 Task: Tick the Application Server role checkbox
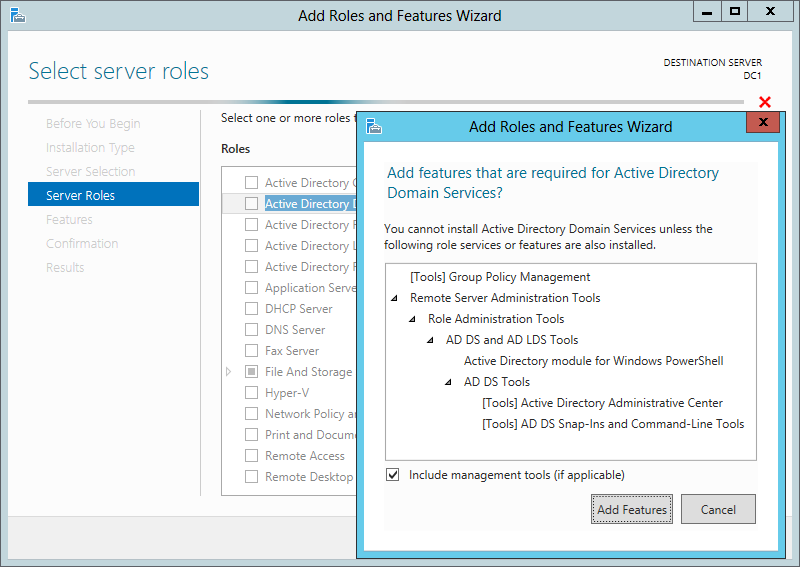[252, 288]
